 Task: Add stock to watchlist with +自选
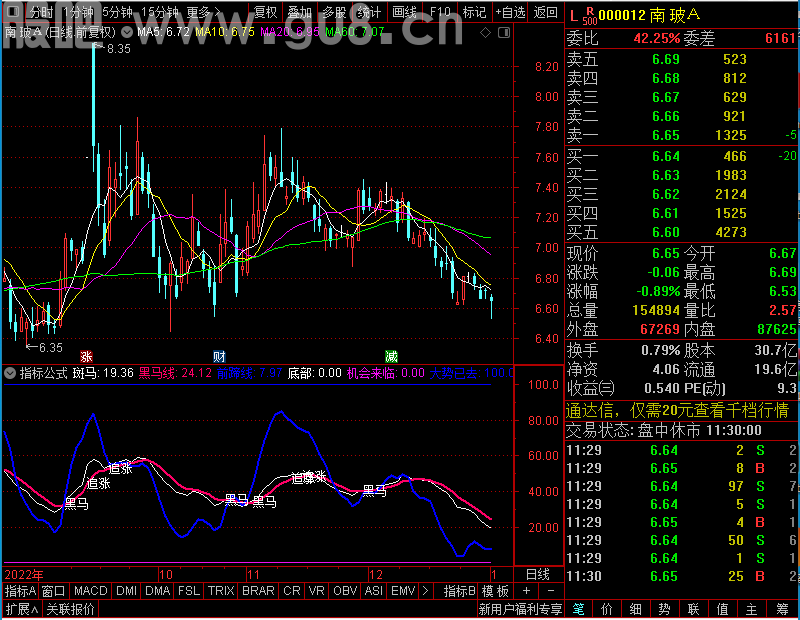tap(510, 12)
